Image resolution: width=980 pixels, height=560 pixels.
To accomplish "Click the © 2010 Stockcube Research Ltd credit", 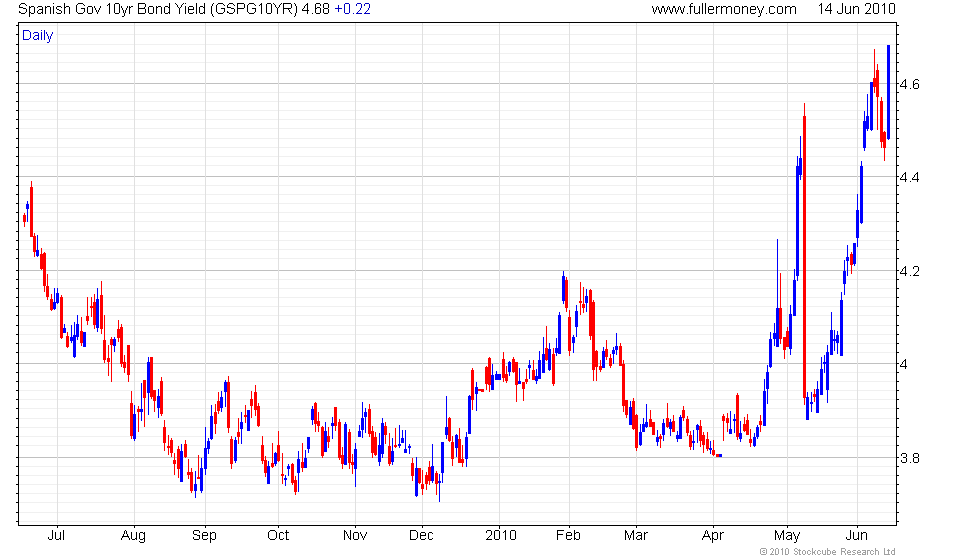I will point(828,552).
